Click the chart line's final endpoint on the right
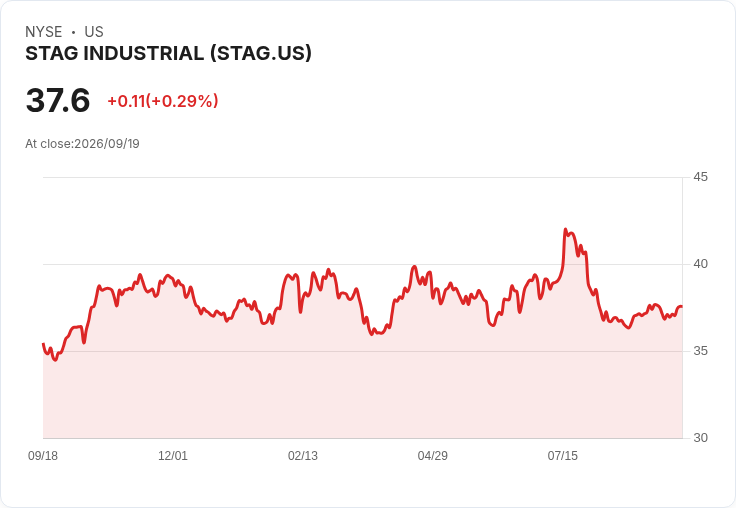 click(x=682, y=307)
